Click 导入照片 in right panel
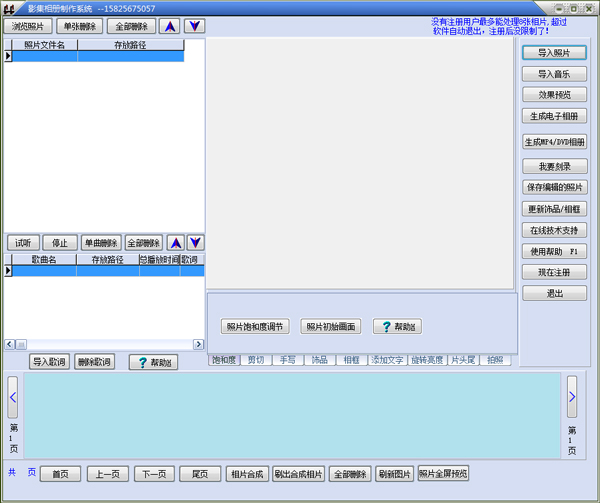The height and width of the screenshot is (503, 600). point(554,53)
